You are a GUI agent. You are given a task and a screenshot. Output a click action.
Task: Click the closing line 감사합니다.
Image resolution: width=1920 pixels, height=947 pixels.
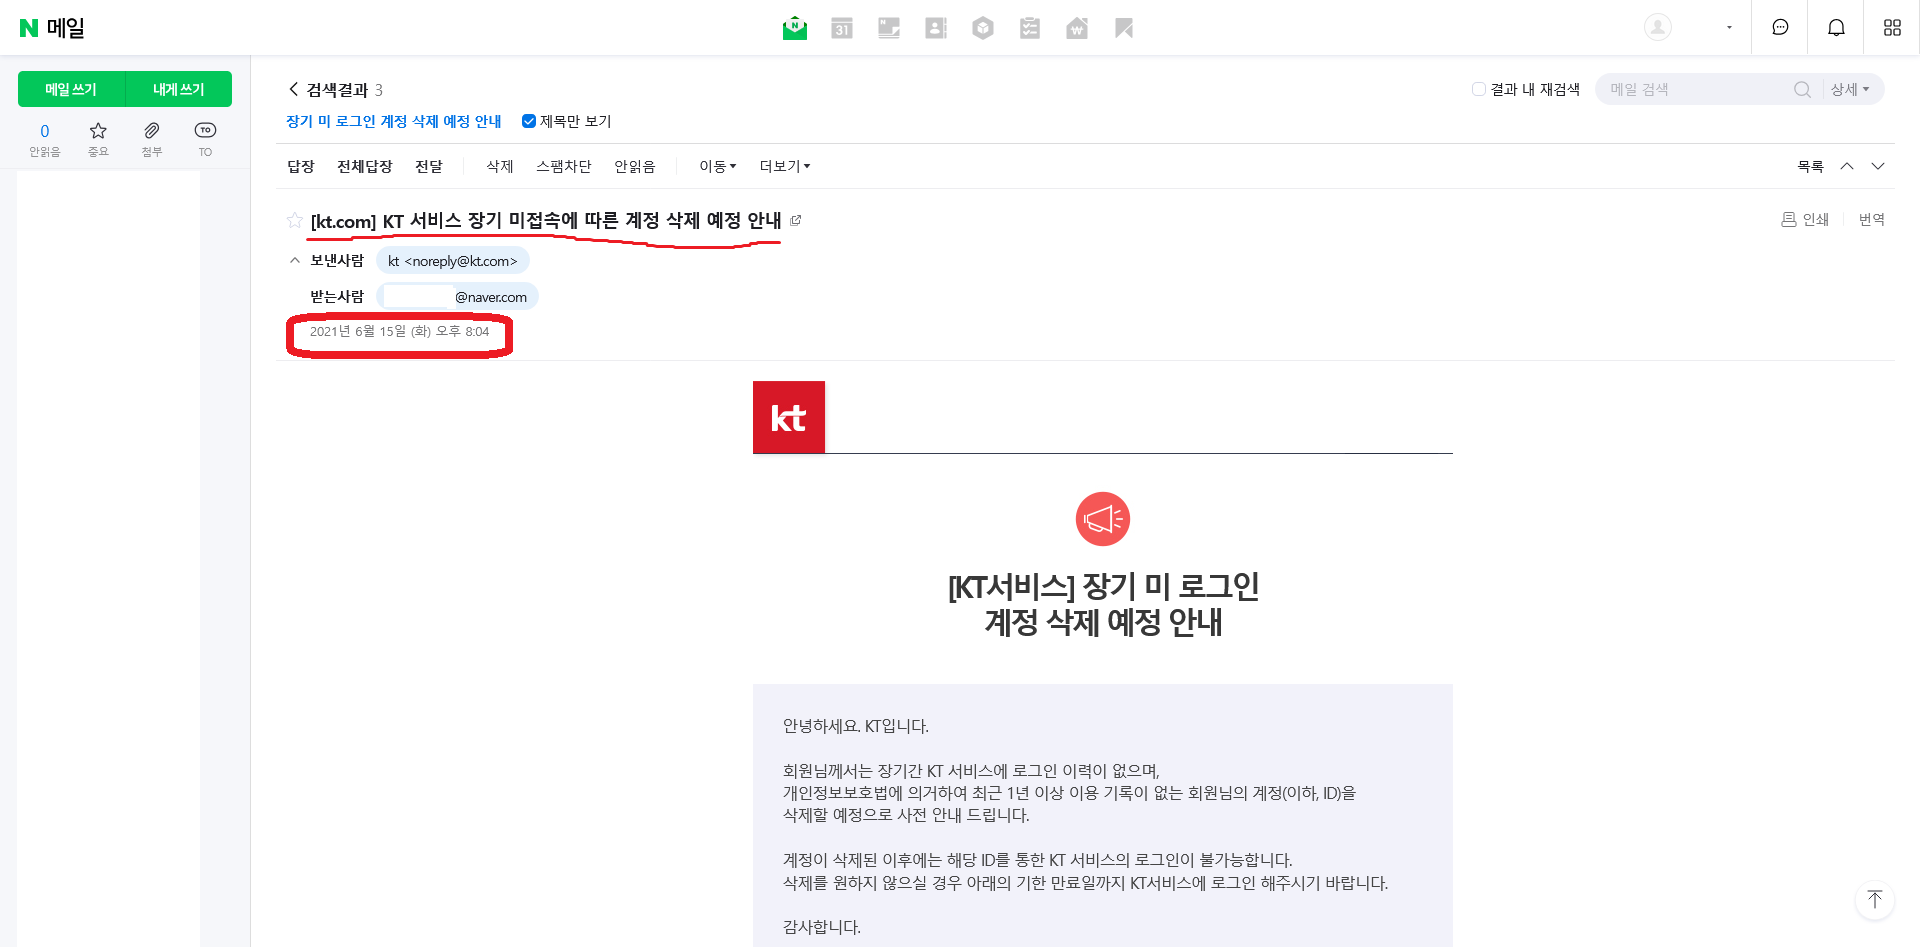(x=822, y=927)
